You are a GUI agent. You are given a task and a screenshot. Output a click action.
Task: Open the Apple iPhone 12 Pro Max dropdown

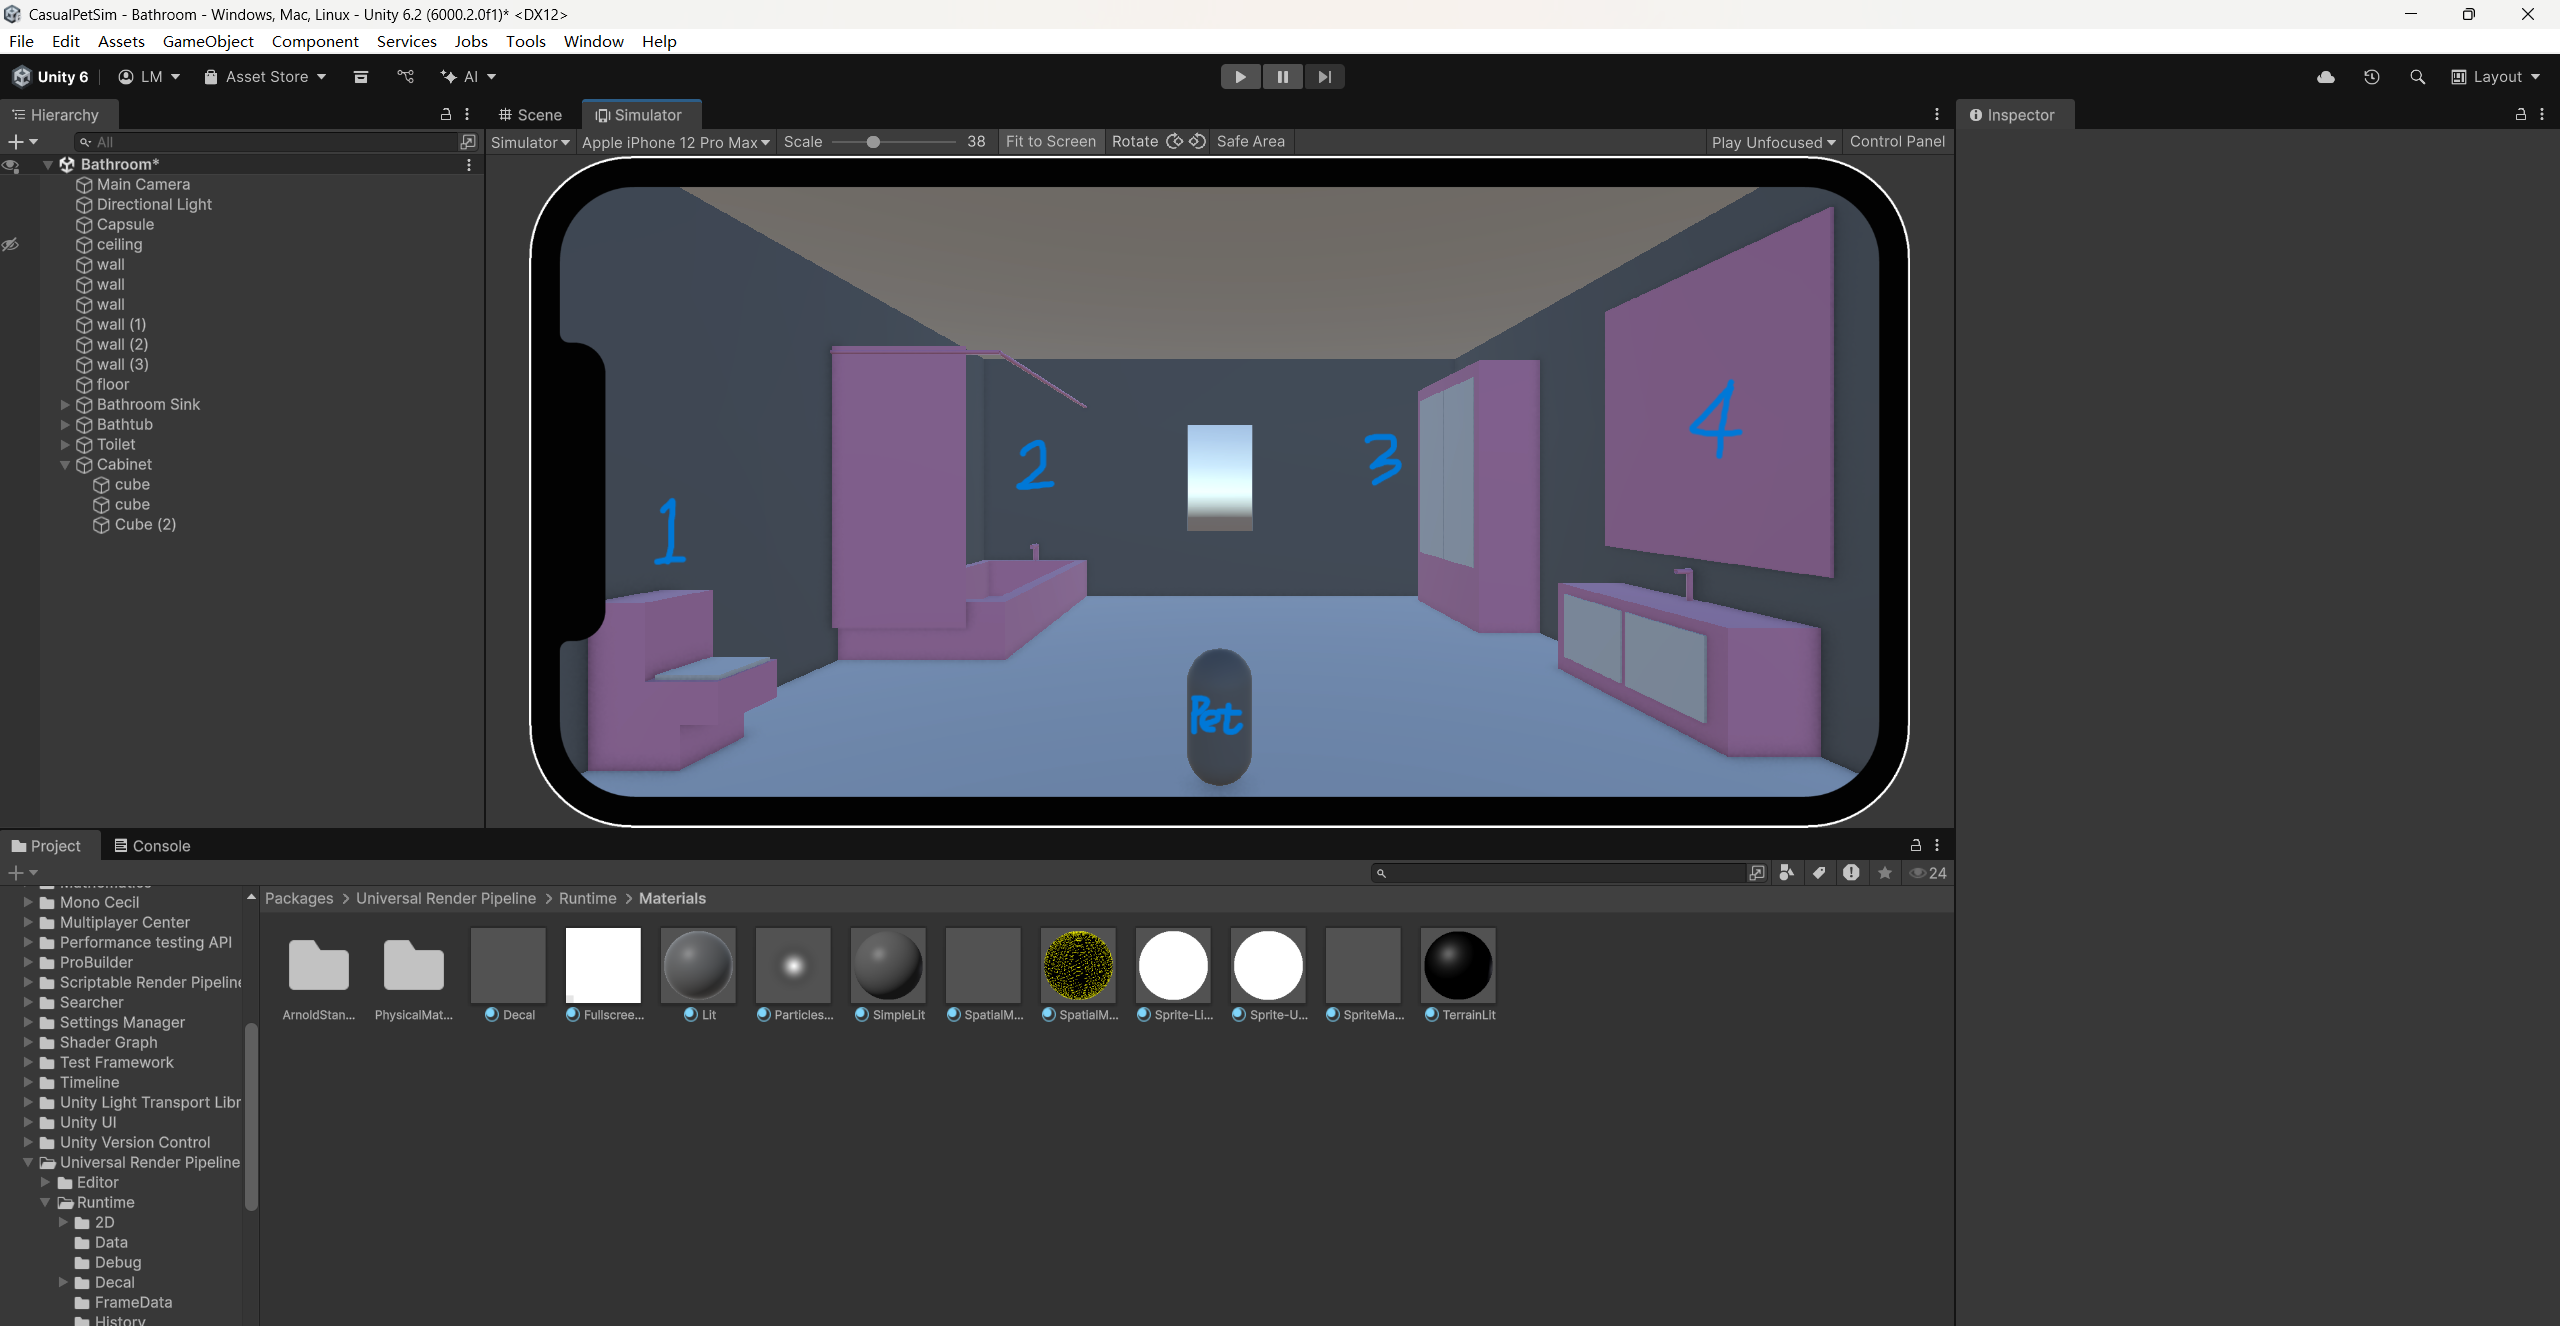tap(676, 142)
